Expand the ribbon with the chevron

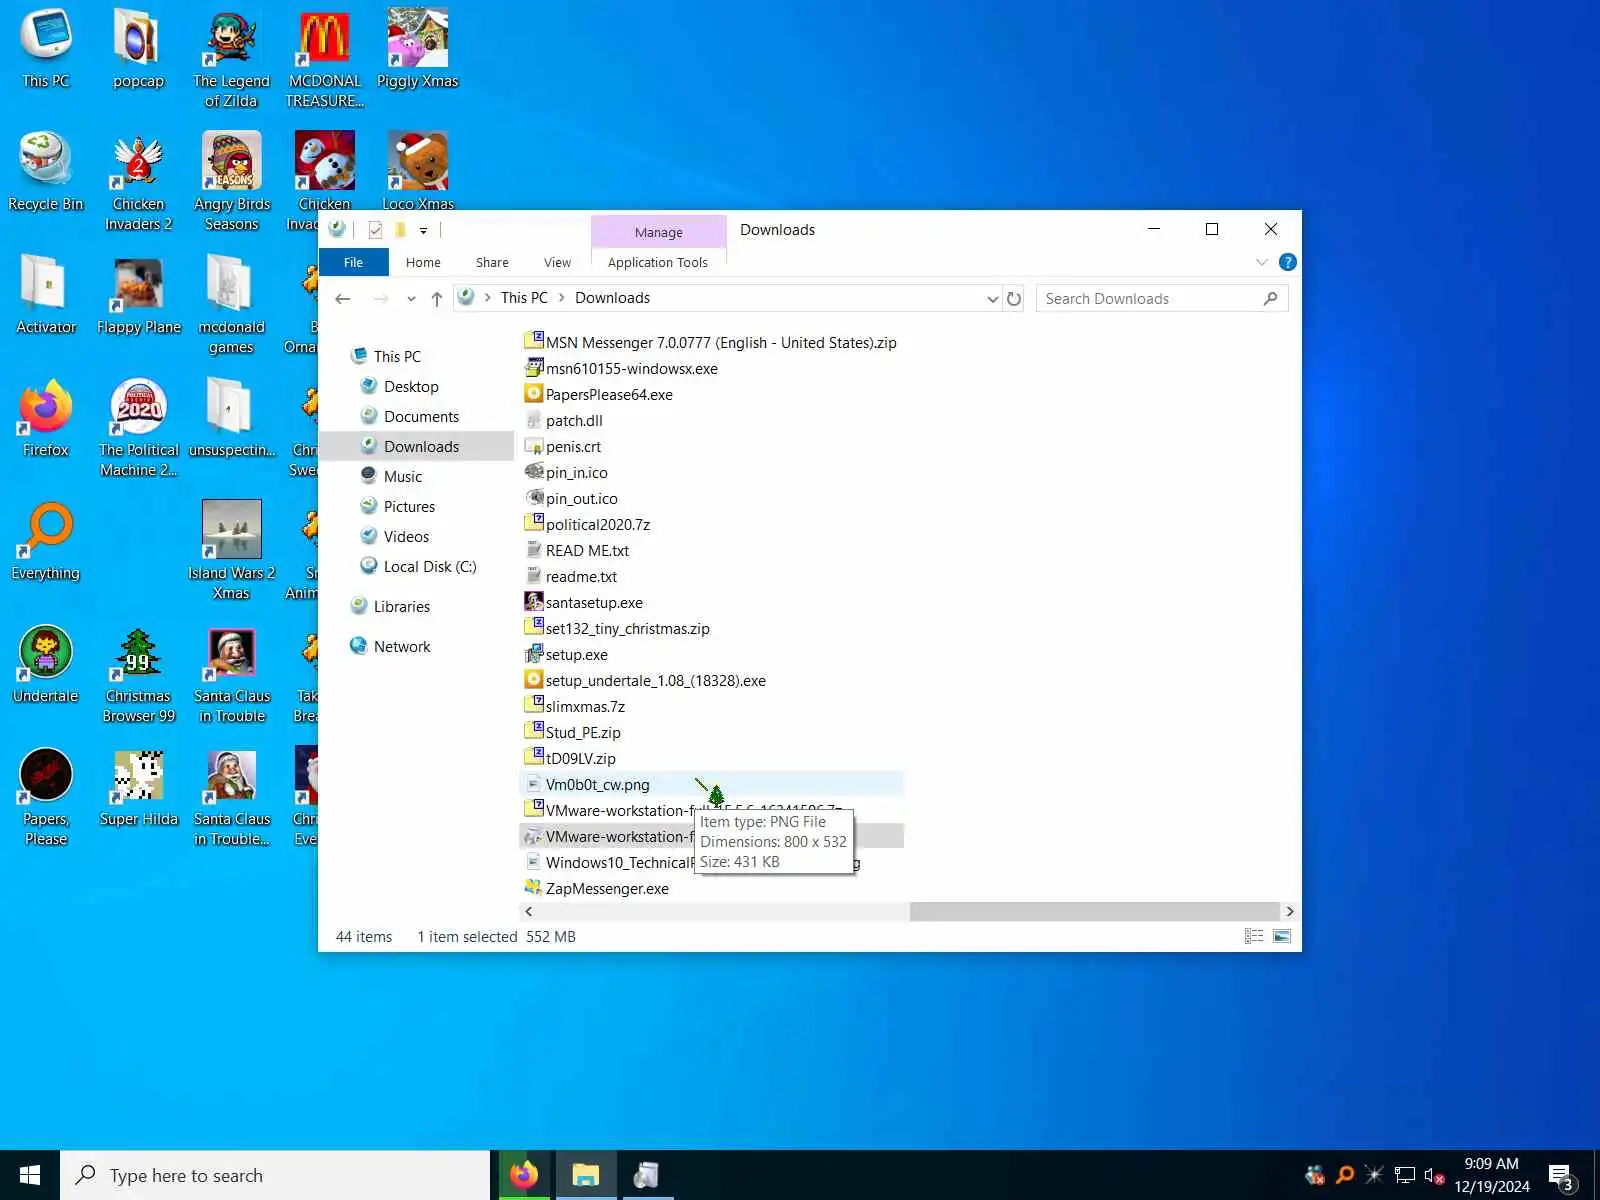[x=1262, y=262]
